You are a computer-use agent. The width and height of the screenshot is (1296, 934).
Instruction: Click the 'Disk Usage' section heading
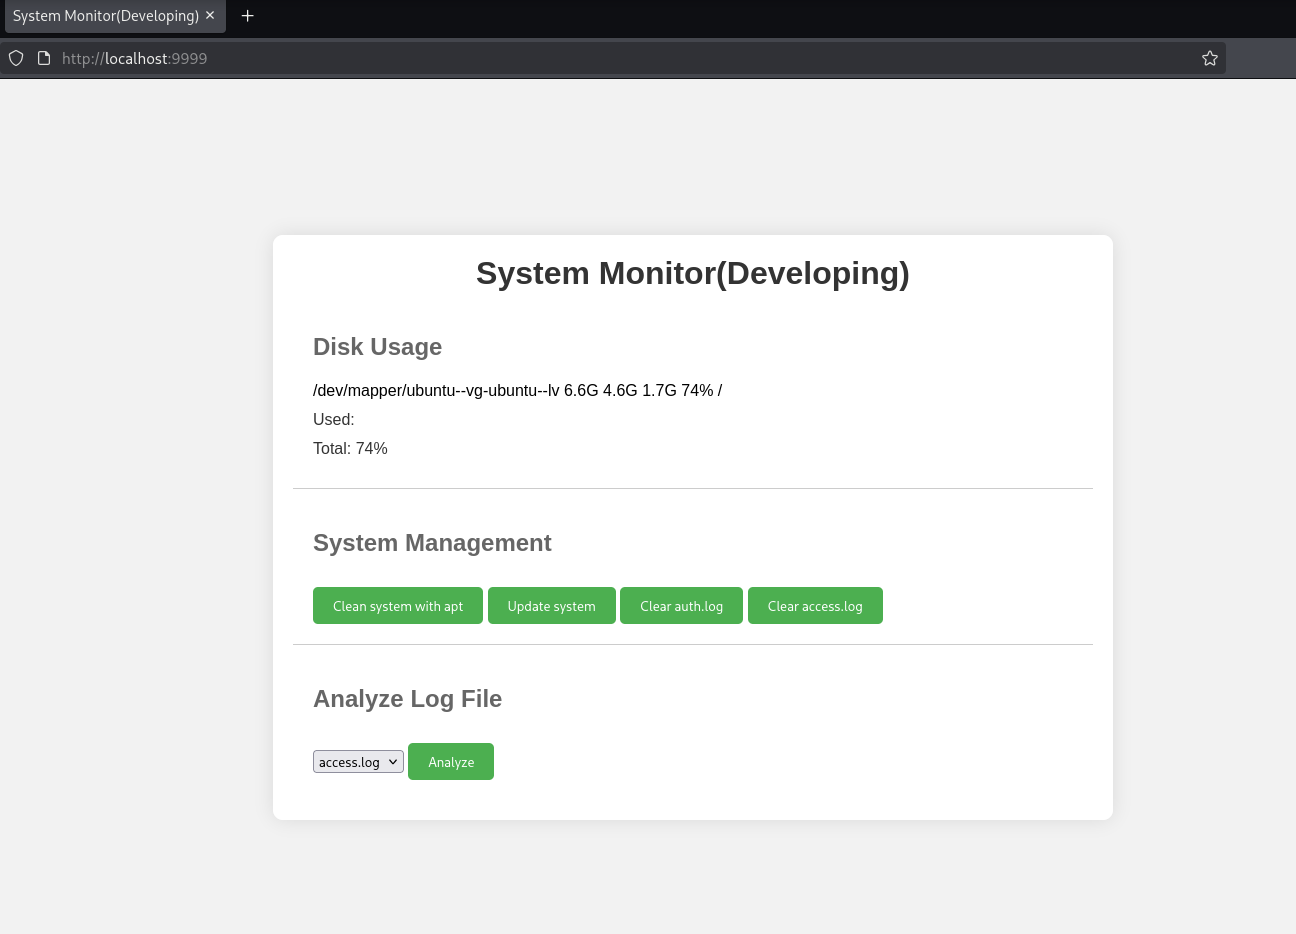point(377,347)
